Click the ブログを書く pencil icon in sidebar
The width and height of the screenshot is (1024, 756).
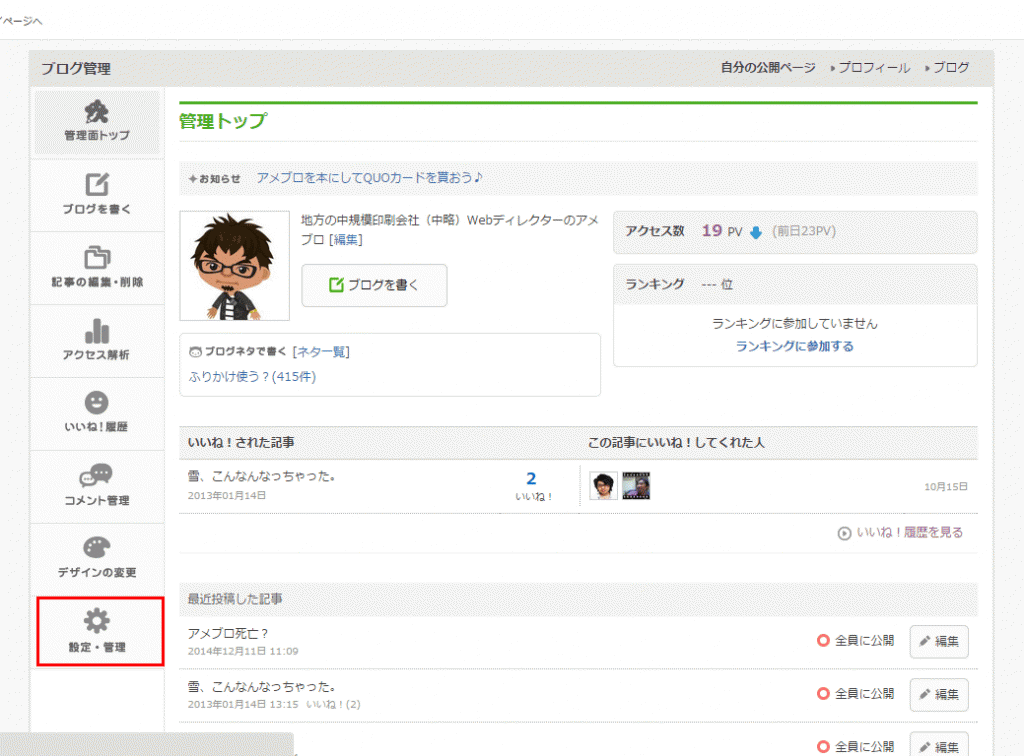click(97, 186)
